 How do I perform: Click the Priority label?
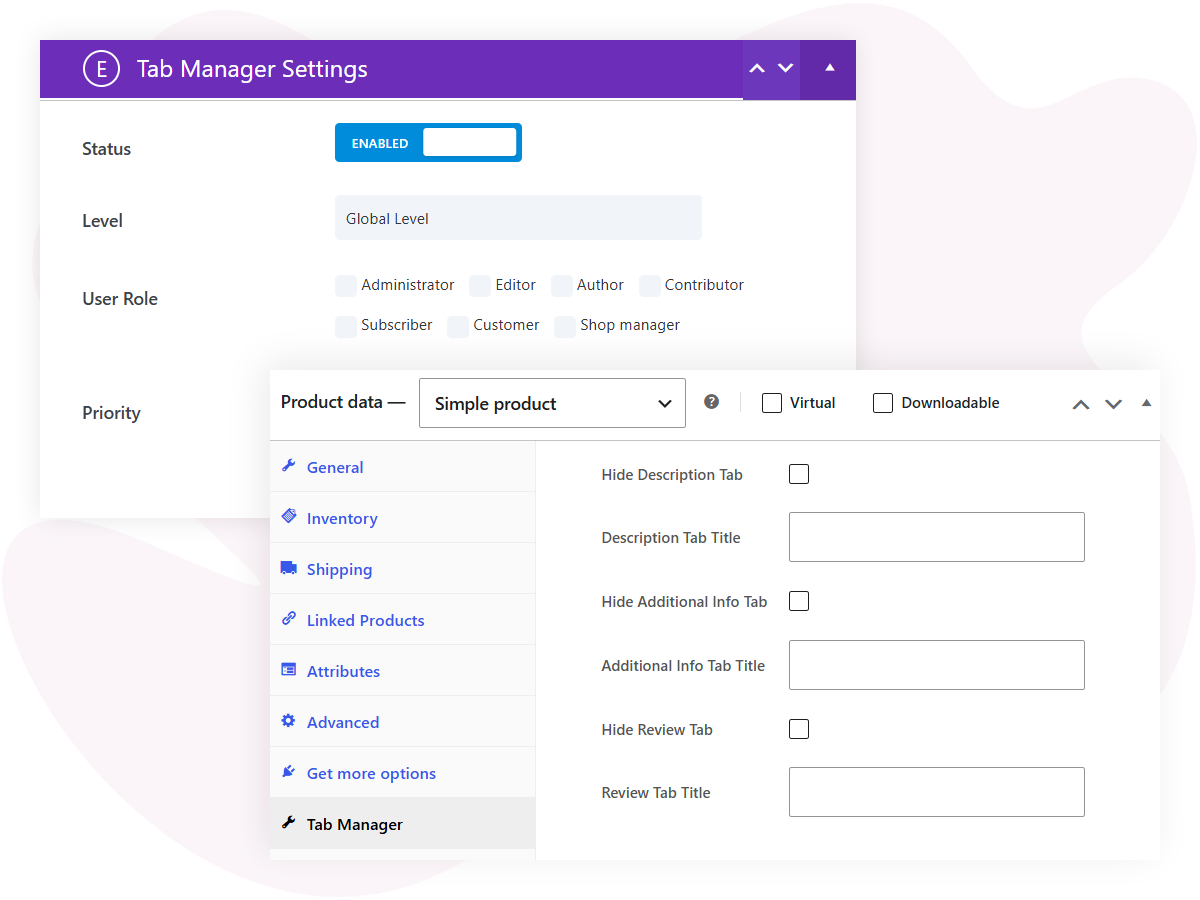111,413
